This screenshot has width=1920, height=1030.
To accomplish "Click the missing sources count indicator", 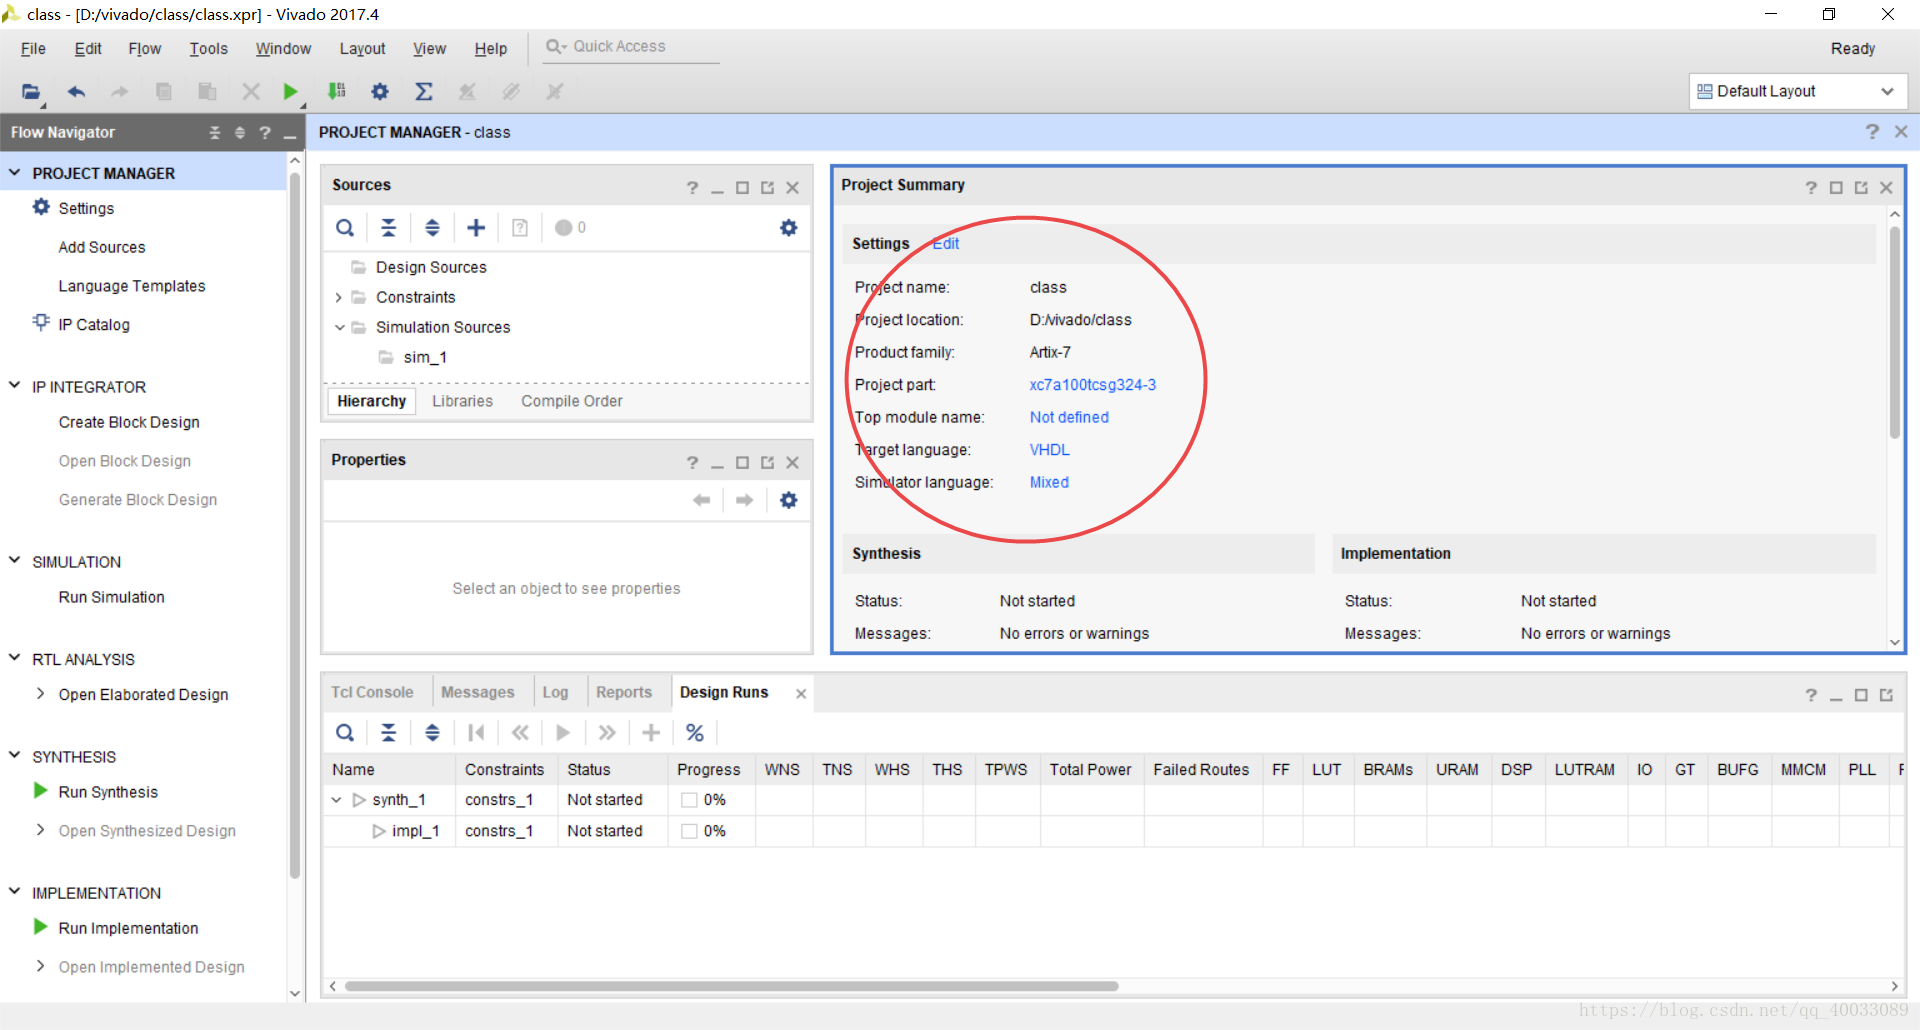I will (x=571, y=228).
